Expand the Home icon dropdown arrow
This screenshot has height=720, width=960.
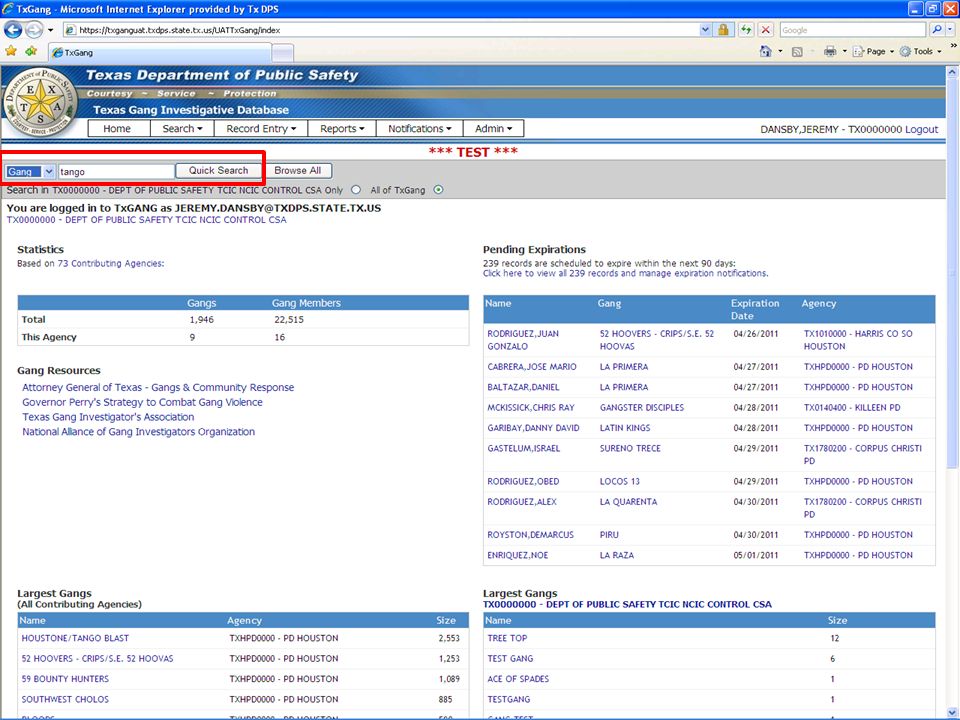click(780, 51)
